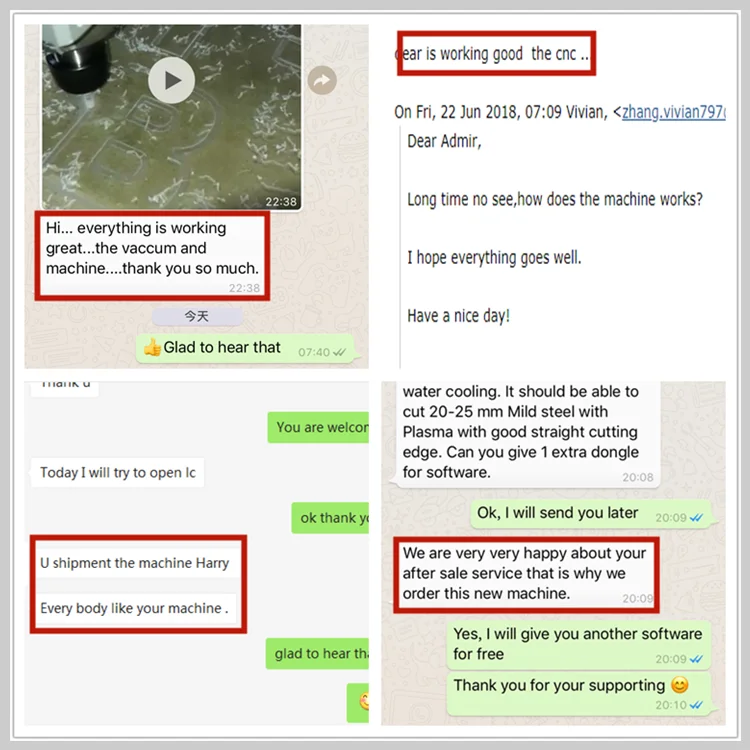This screenshot has width=750, height=750.
Task: Play the CNC cutting video
Action: (171, 80)
